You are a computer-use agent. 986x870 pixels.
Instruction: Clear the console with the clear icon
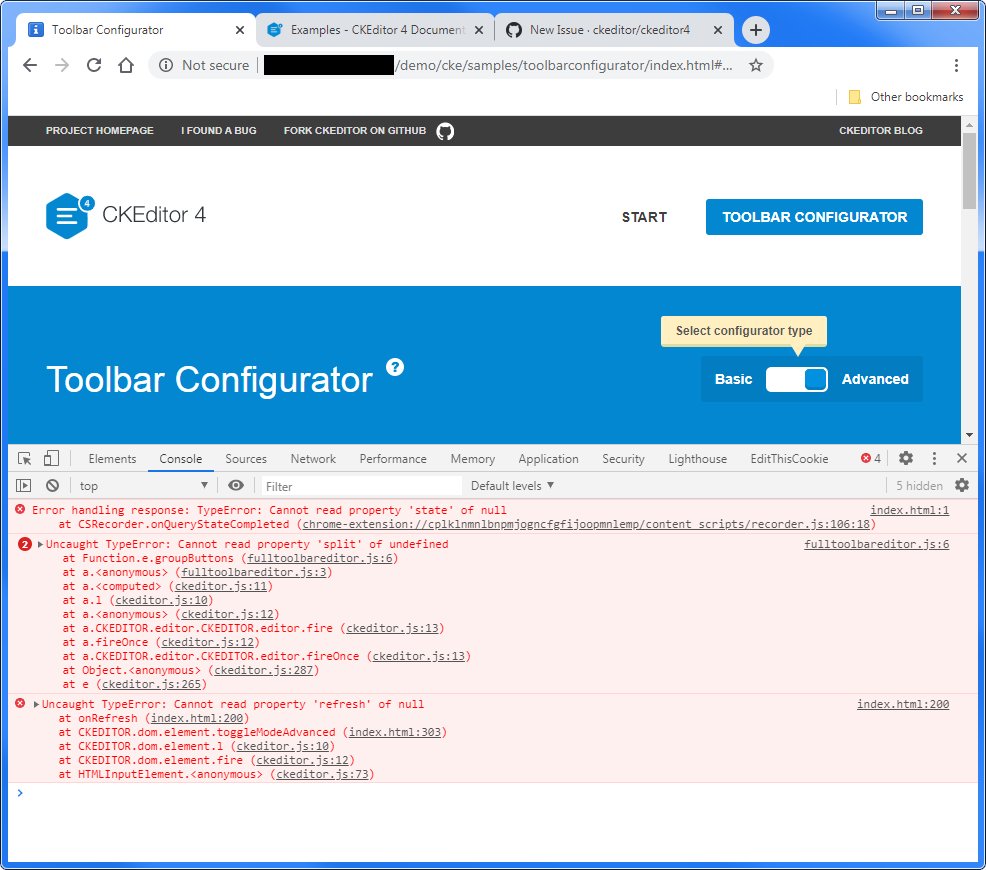point(50,485)
